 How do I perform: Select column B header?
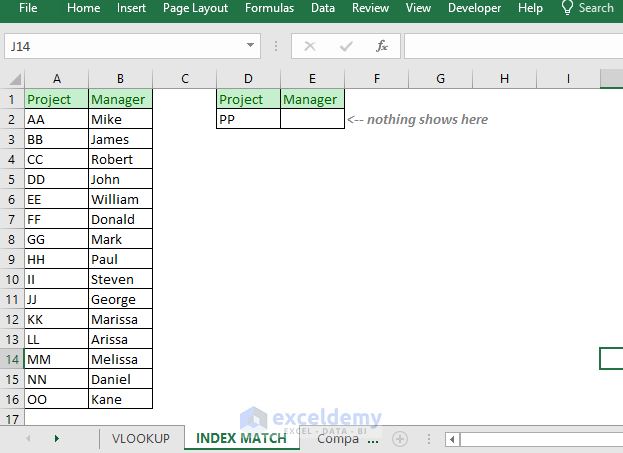click(120, 79)
